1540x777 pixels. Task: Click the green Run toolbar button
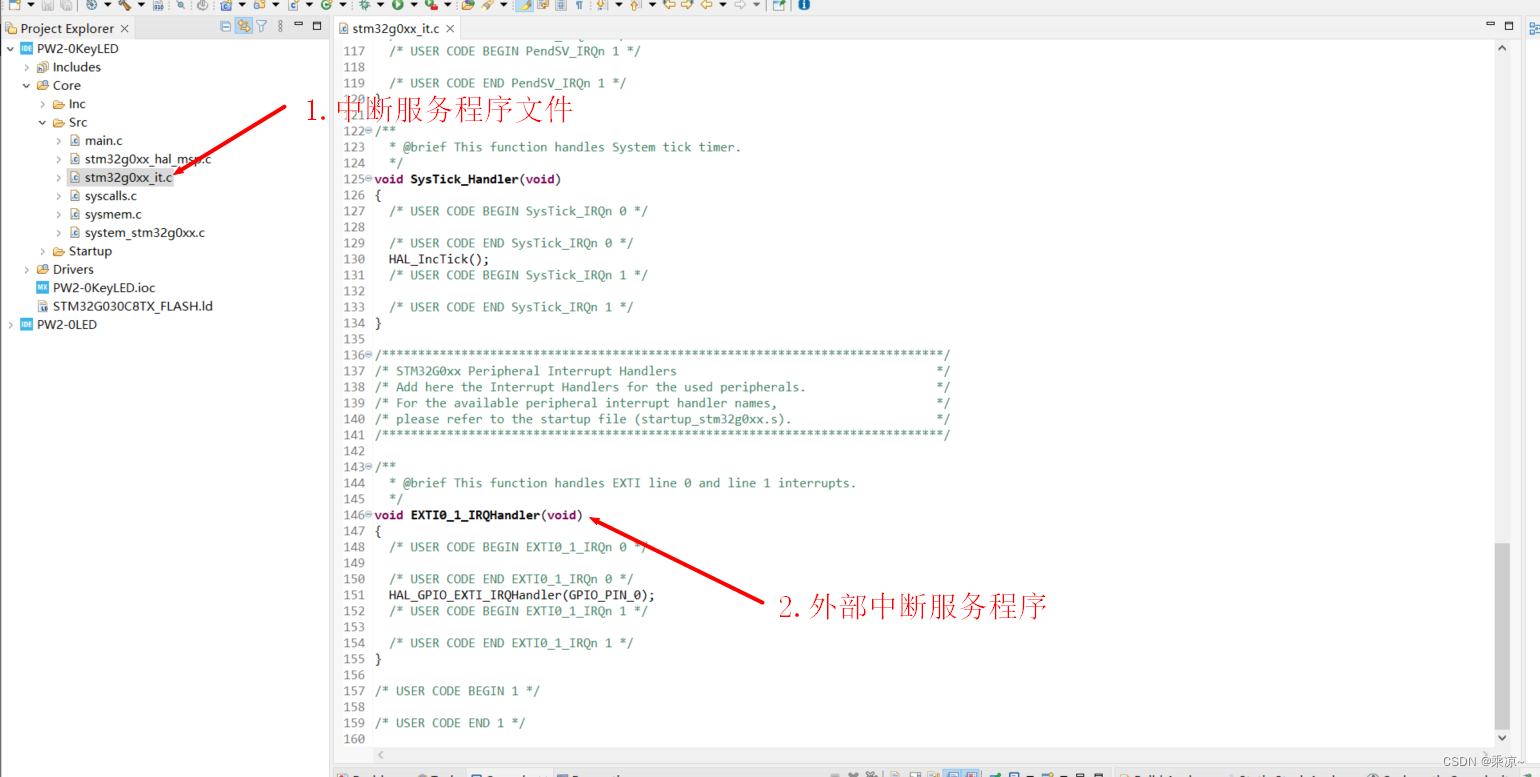coord(397,5)
